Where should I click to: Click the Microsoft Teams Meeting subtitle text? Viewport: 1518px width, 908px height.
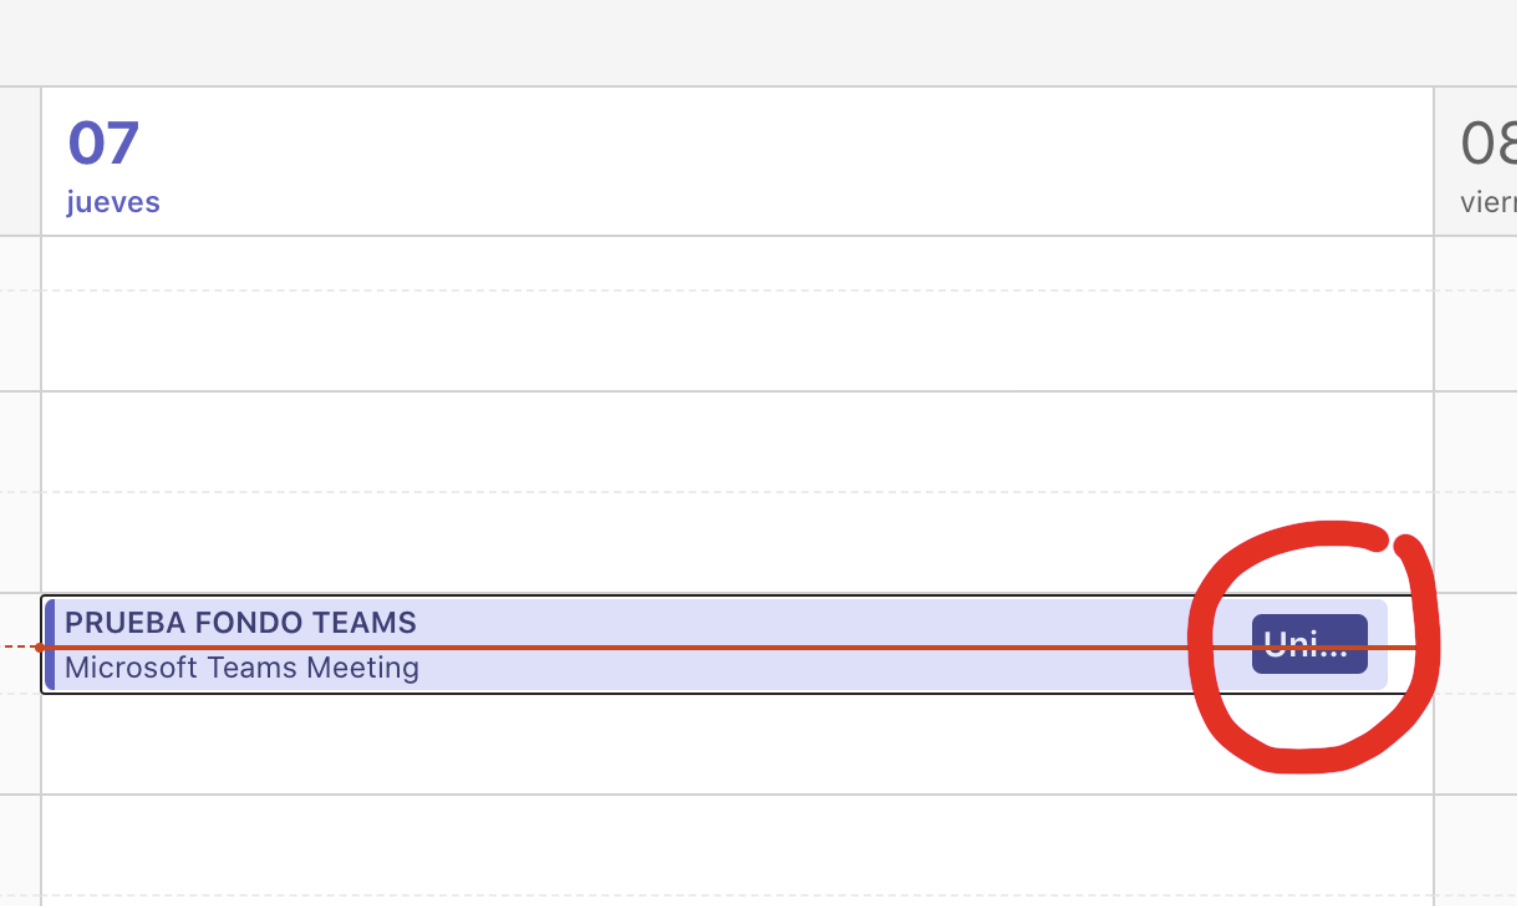[x=242, y=668]
